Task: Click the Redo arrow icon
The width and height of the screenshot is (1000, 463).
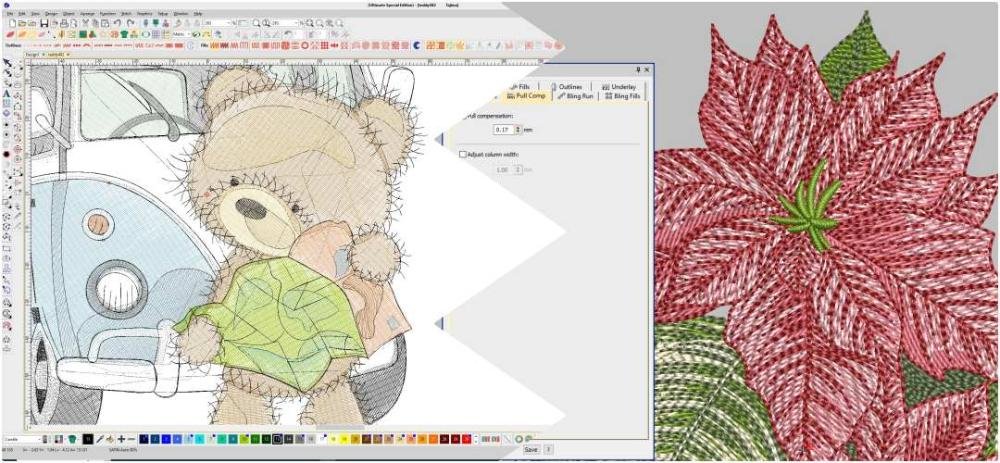Action: 131,23
